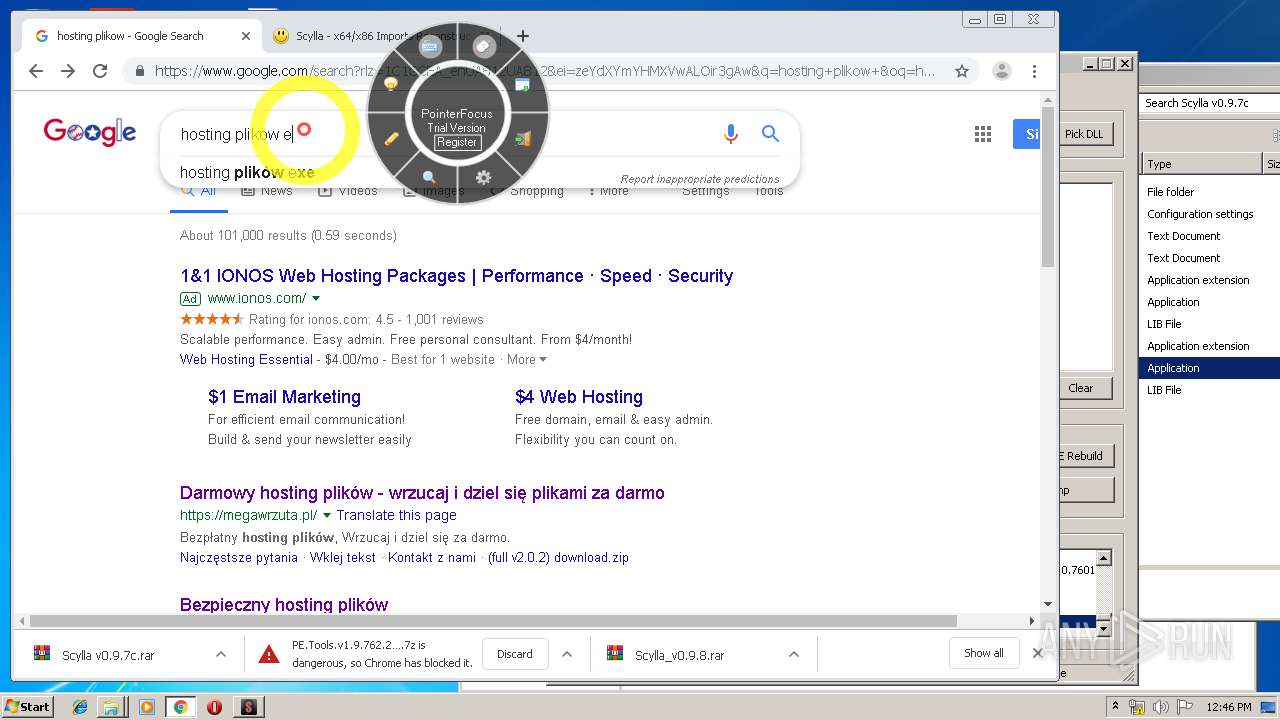Open the $4 Web Hosting sitelink
Viewport: 1280px width, 720px height.
(579, 397)
